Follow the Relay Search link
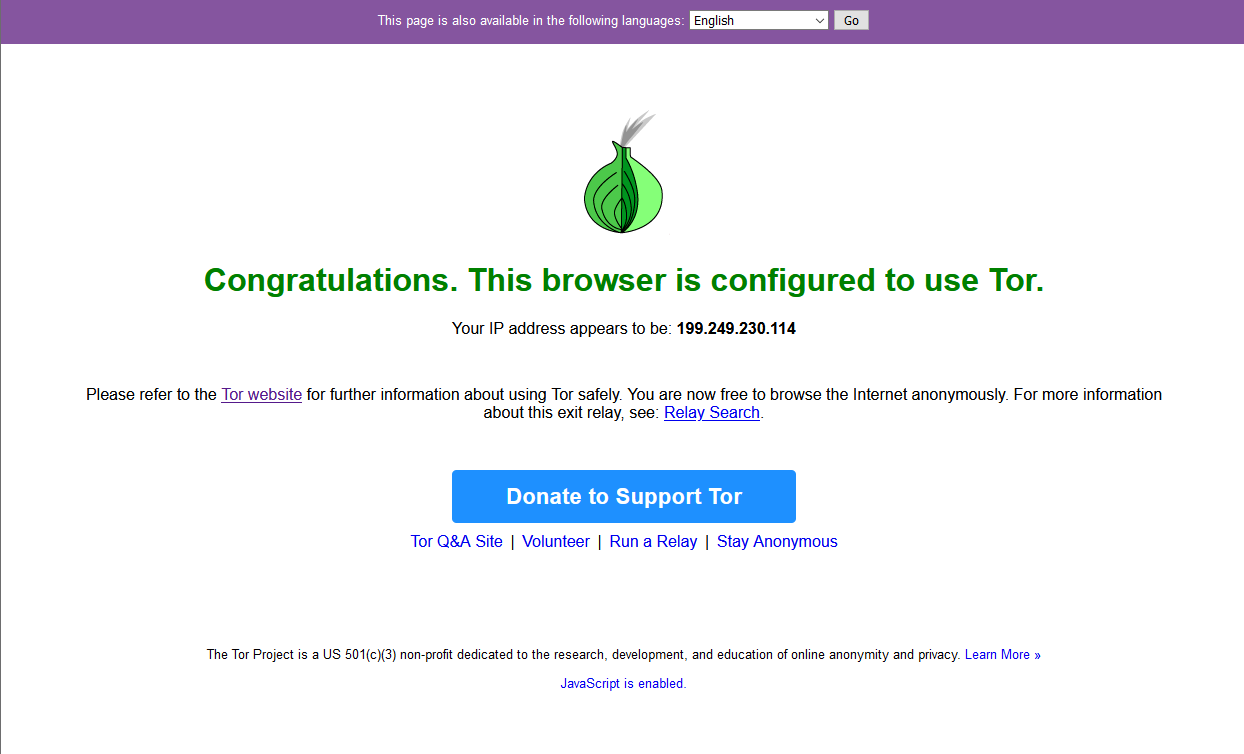This screenshot has height=754, width=1244. click(x=712, y=412)
